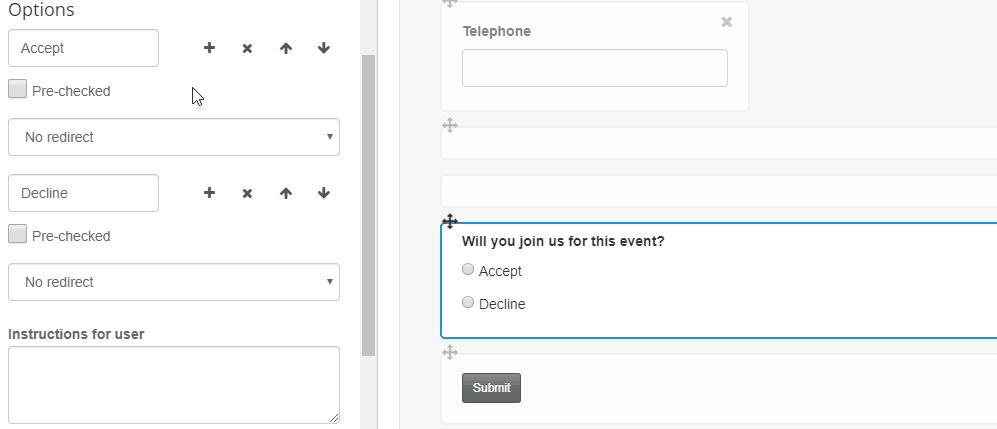The image size is (997, 429).
Task: Enable Pre-checked for the Decline option
Action: (18, 234)
